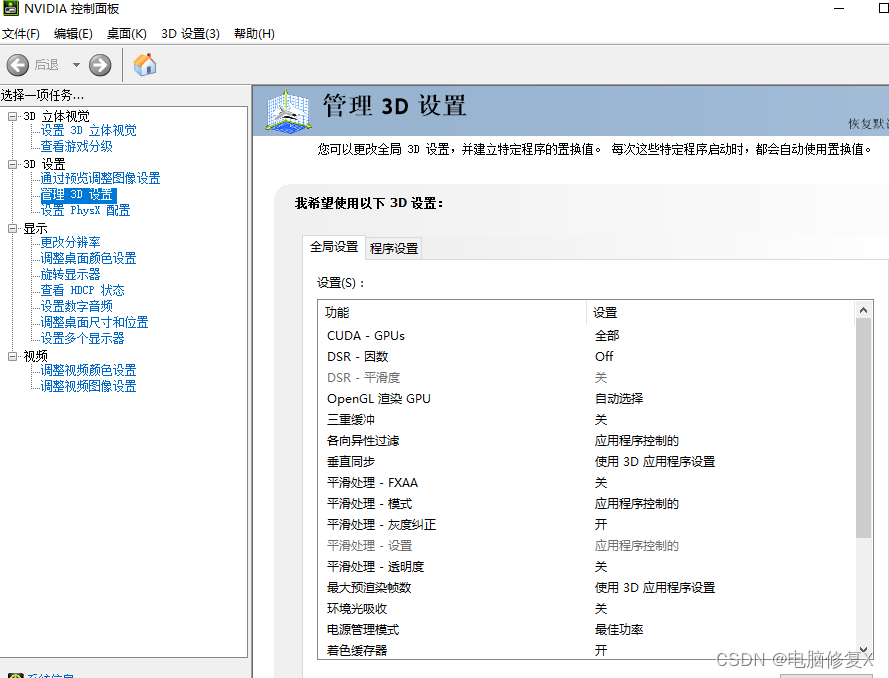Image resolution: width=889 pixels, height=678 pixels.
Task: Switch to the 全局设置 tab
Action: click(x=334, y=247)
